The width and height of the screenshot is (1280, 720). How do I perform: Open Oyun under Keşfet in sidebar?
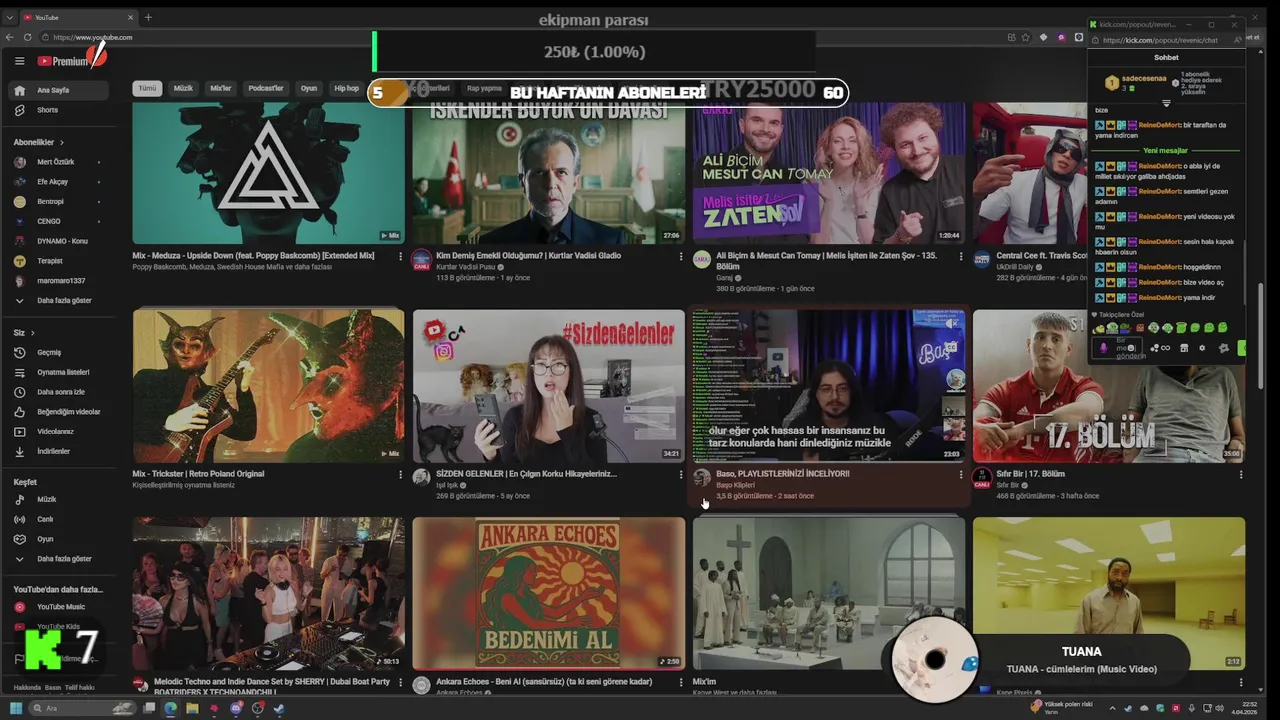pyautogui.click(x=59, y=539)
